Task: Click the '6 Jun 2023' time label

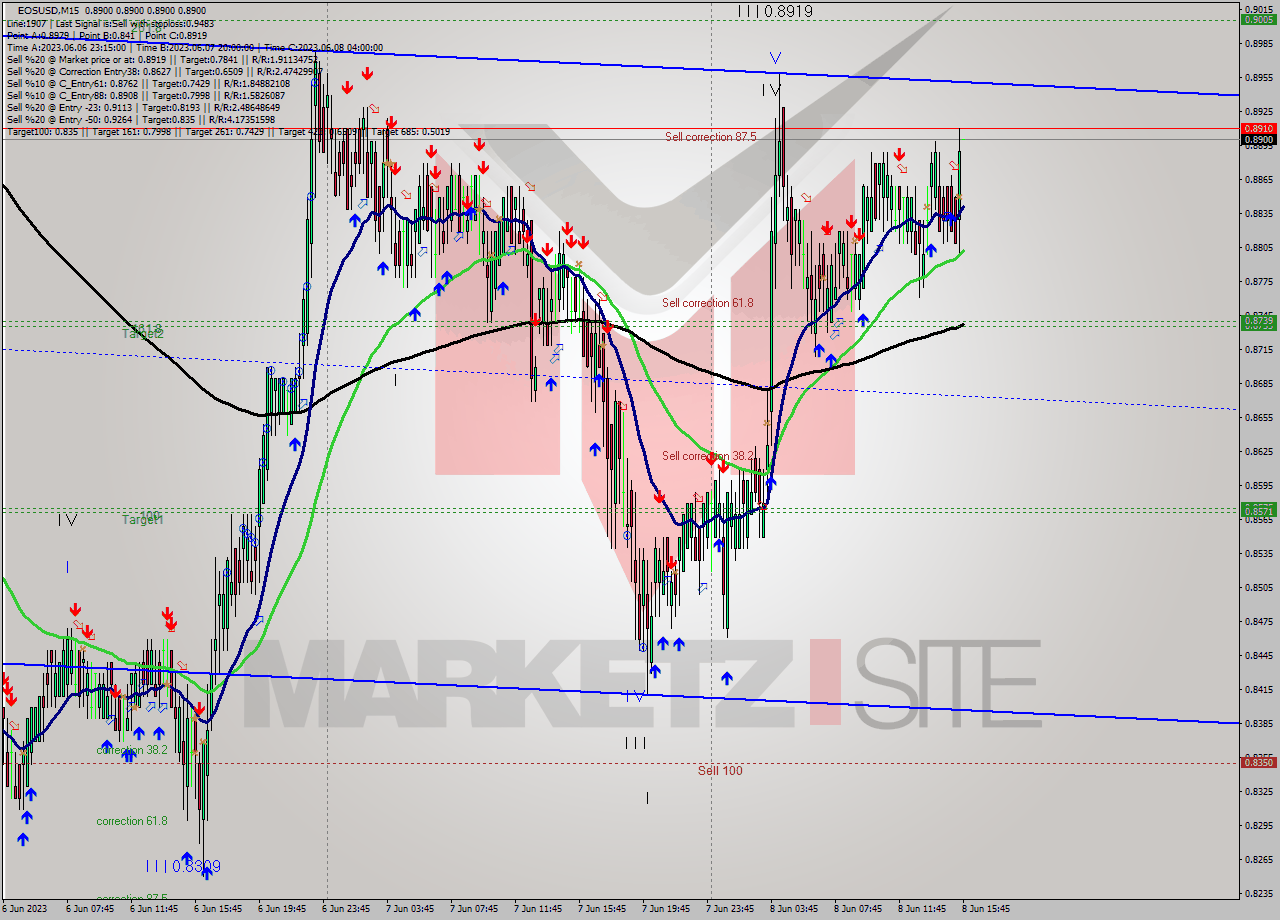Action: click(26, 909)
